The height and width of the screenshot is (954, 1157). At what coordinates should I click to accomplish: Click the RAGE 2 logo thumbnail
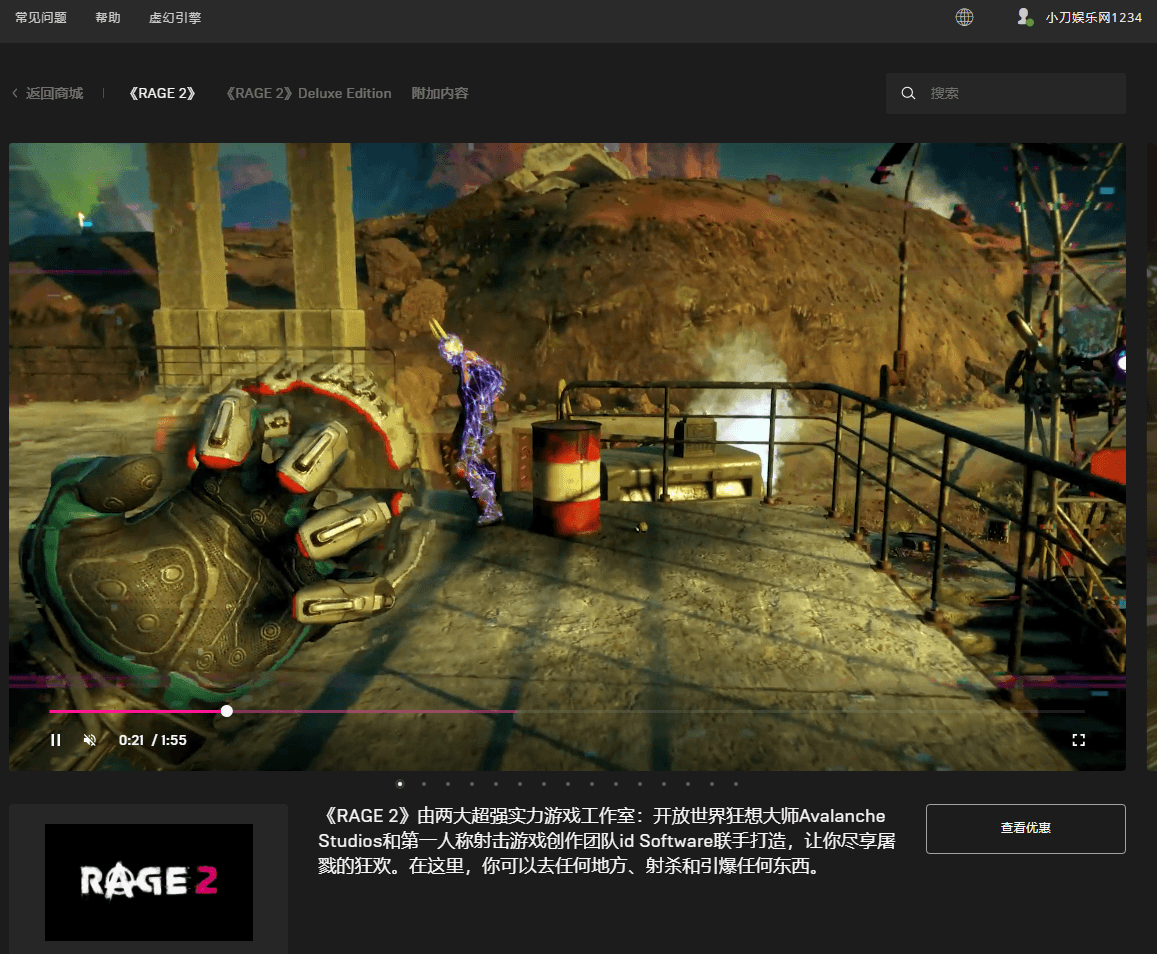(149, 882)
